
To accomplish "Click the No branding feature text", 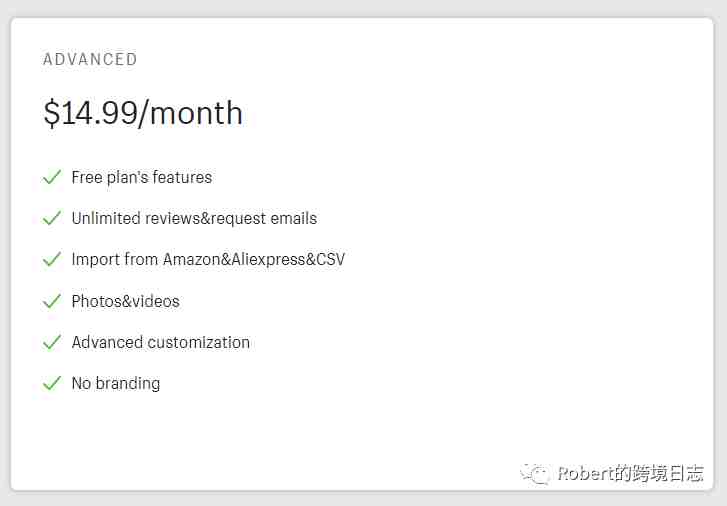I will coord(116,384).
